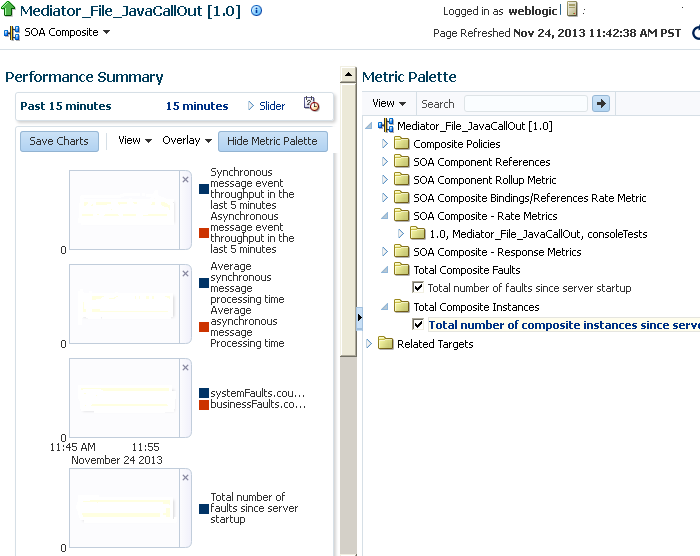The height and width of the screenshot is (556, 700).
Task: Select the 15 minutes time range link
Action: [x=197, y=106]
